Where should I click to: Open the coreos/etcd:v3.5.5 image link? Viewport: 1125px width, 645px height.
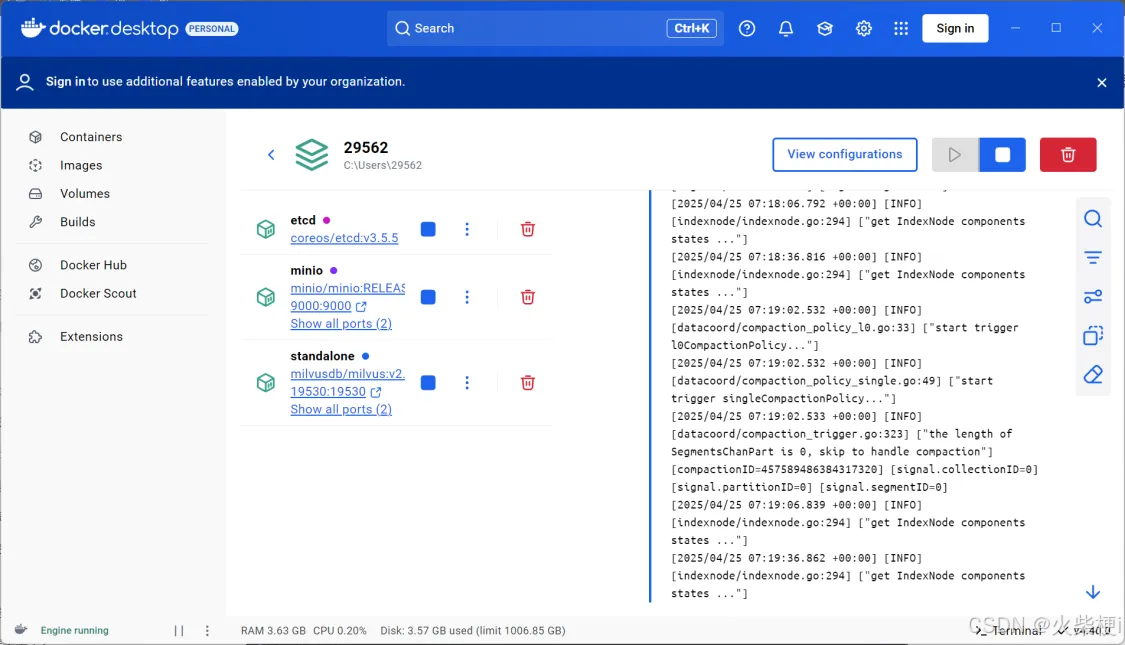[344, 238]
